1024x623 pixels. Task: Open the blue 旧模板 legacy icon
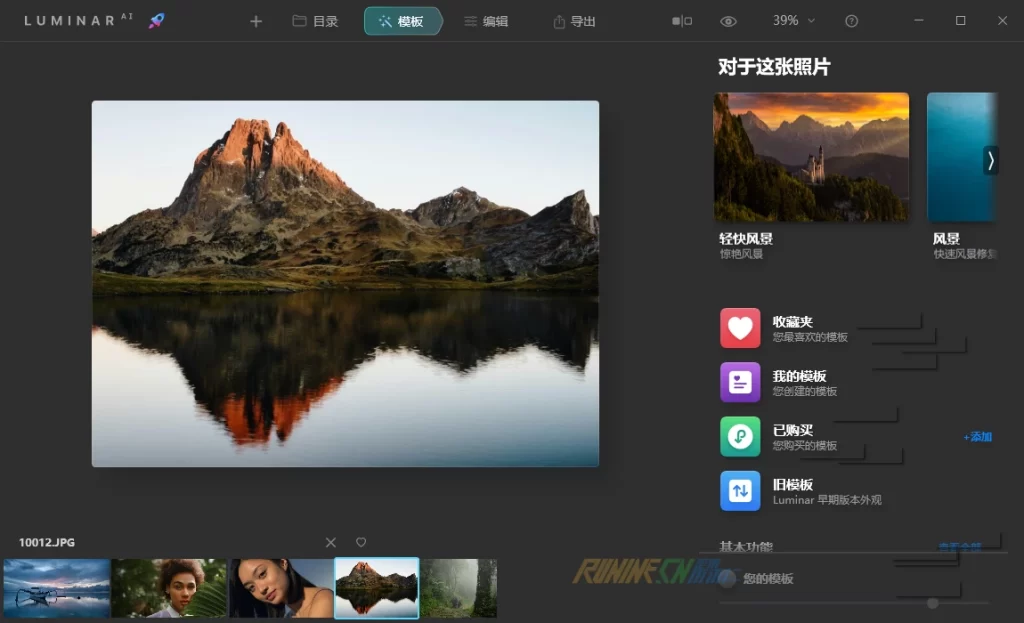[x=740, y=491]
